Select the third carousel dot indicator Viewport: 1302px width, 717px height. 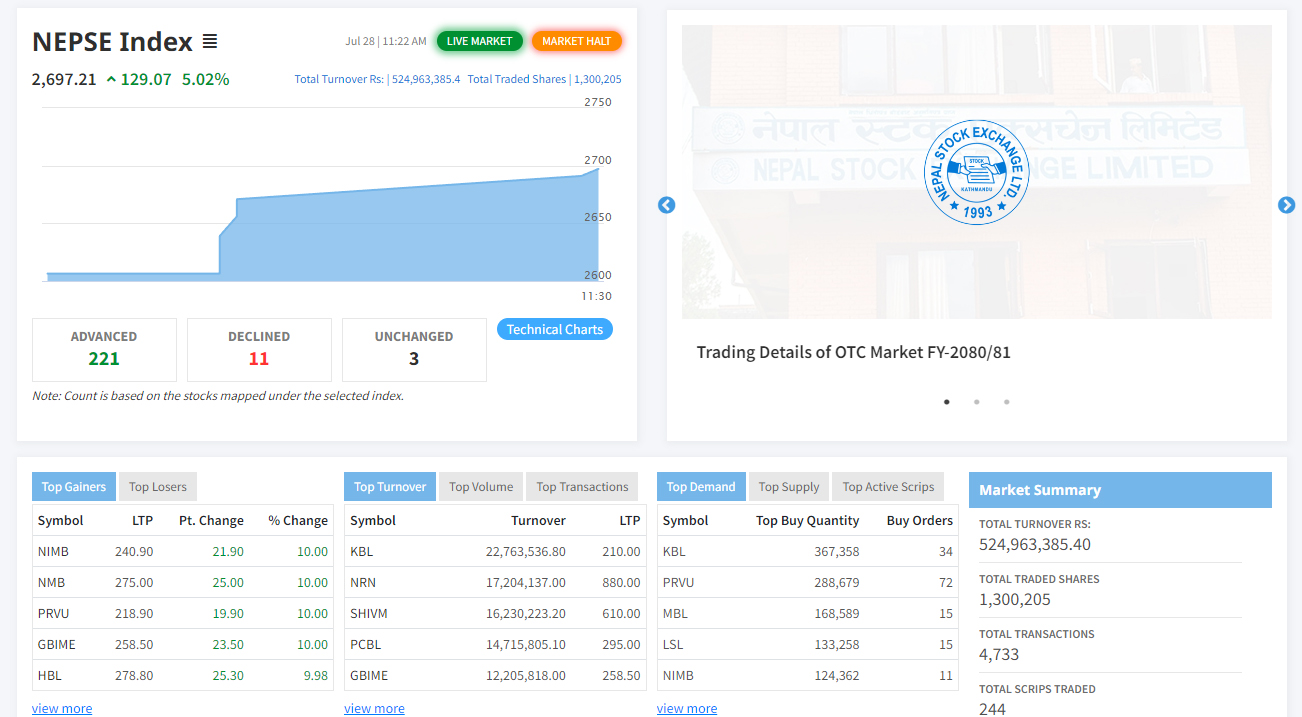[1006, 402]
